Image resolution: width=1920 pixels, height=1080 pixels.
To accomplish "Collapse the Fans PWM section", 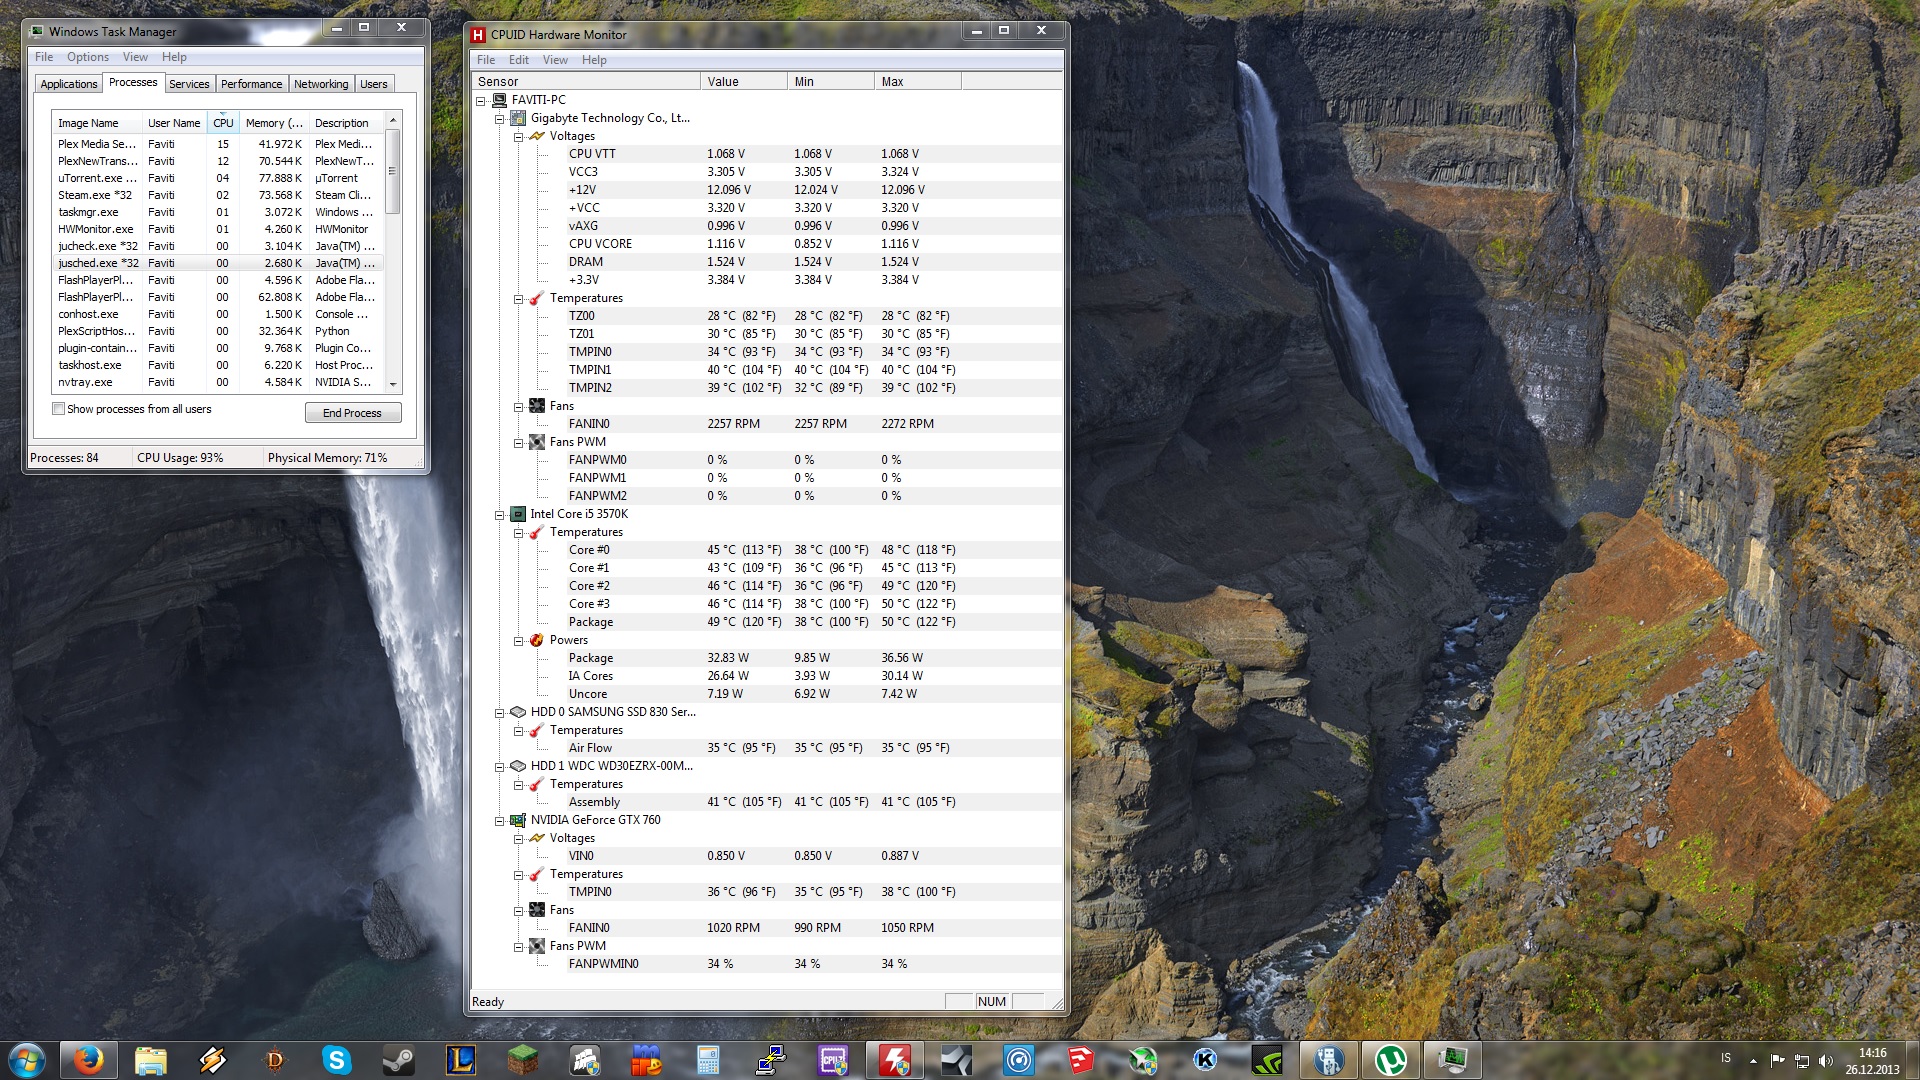I will click(517, 442).
